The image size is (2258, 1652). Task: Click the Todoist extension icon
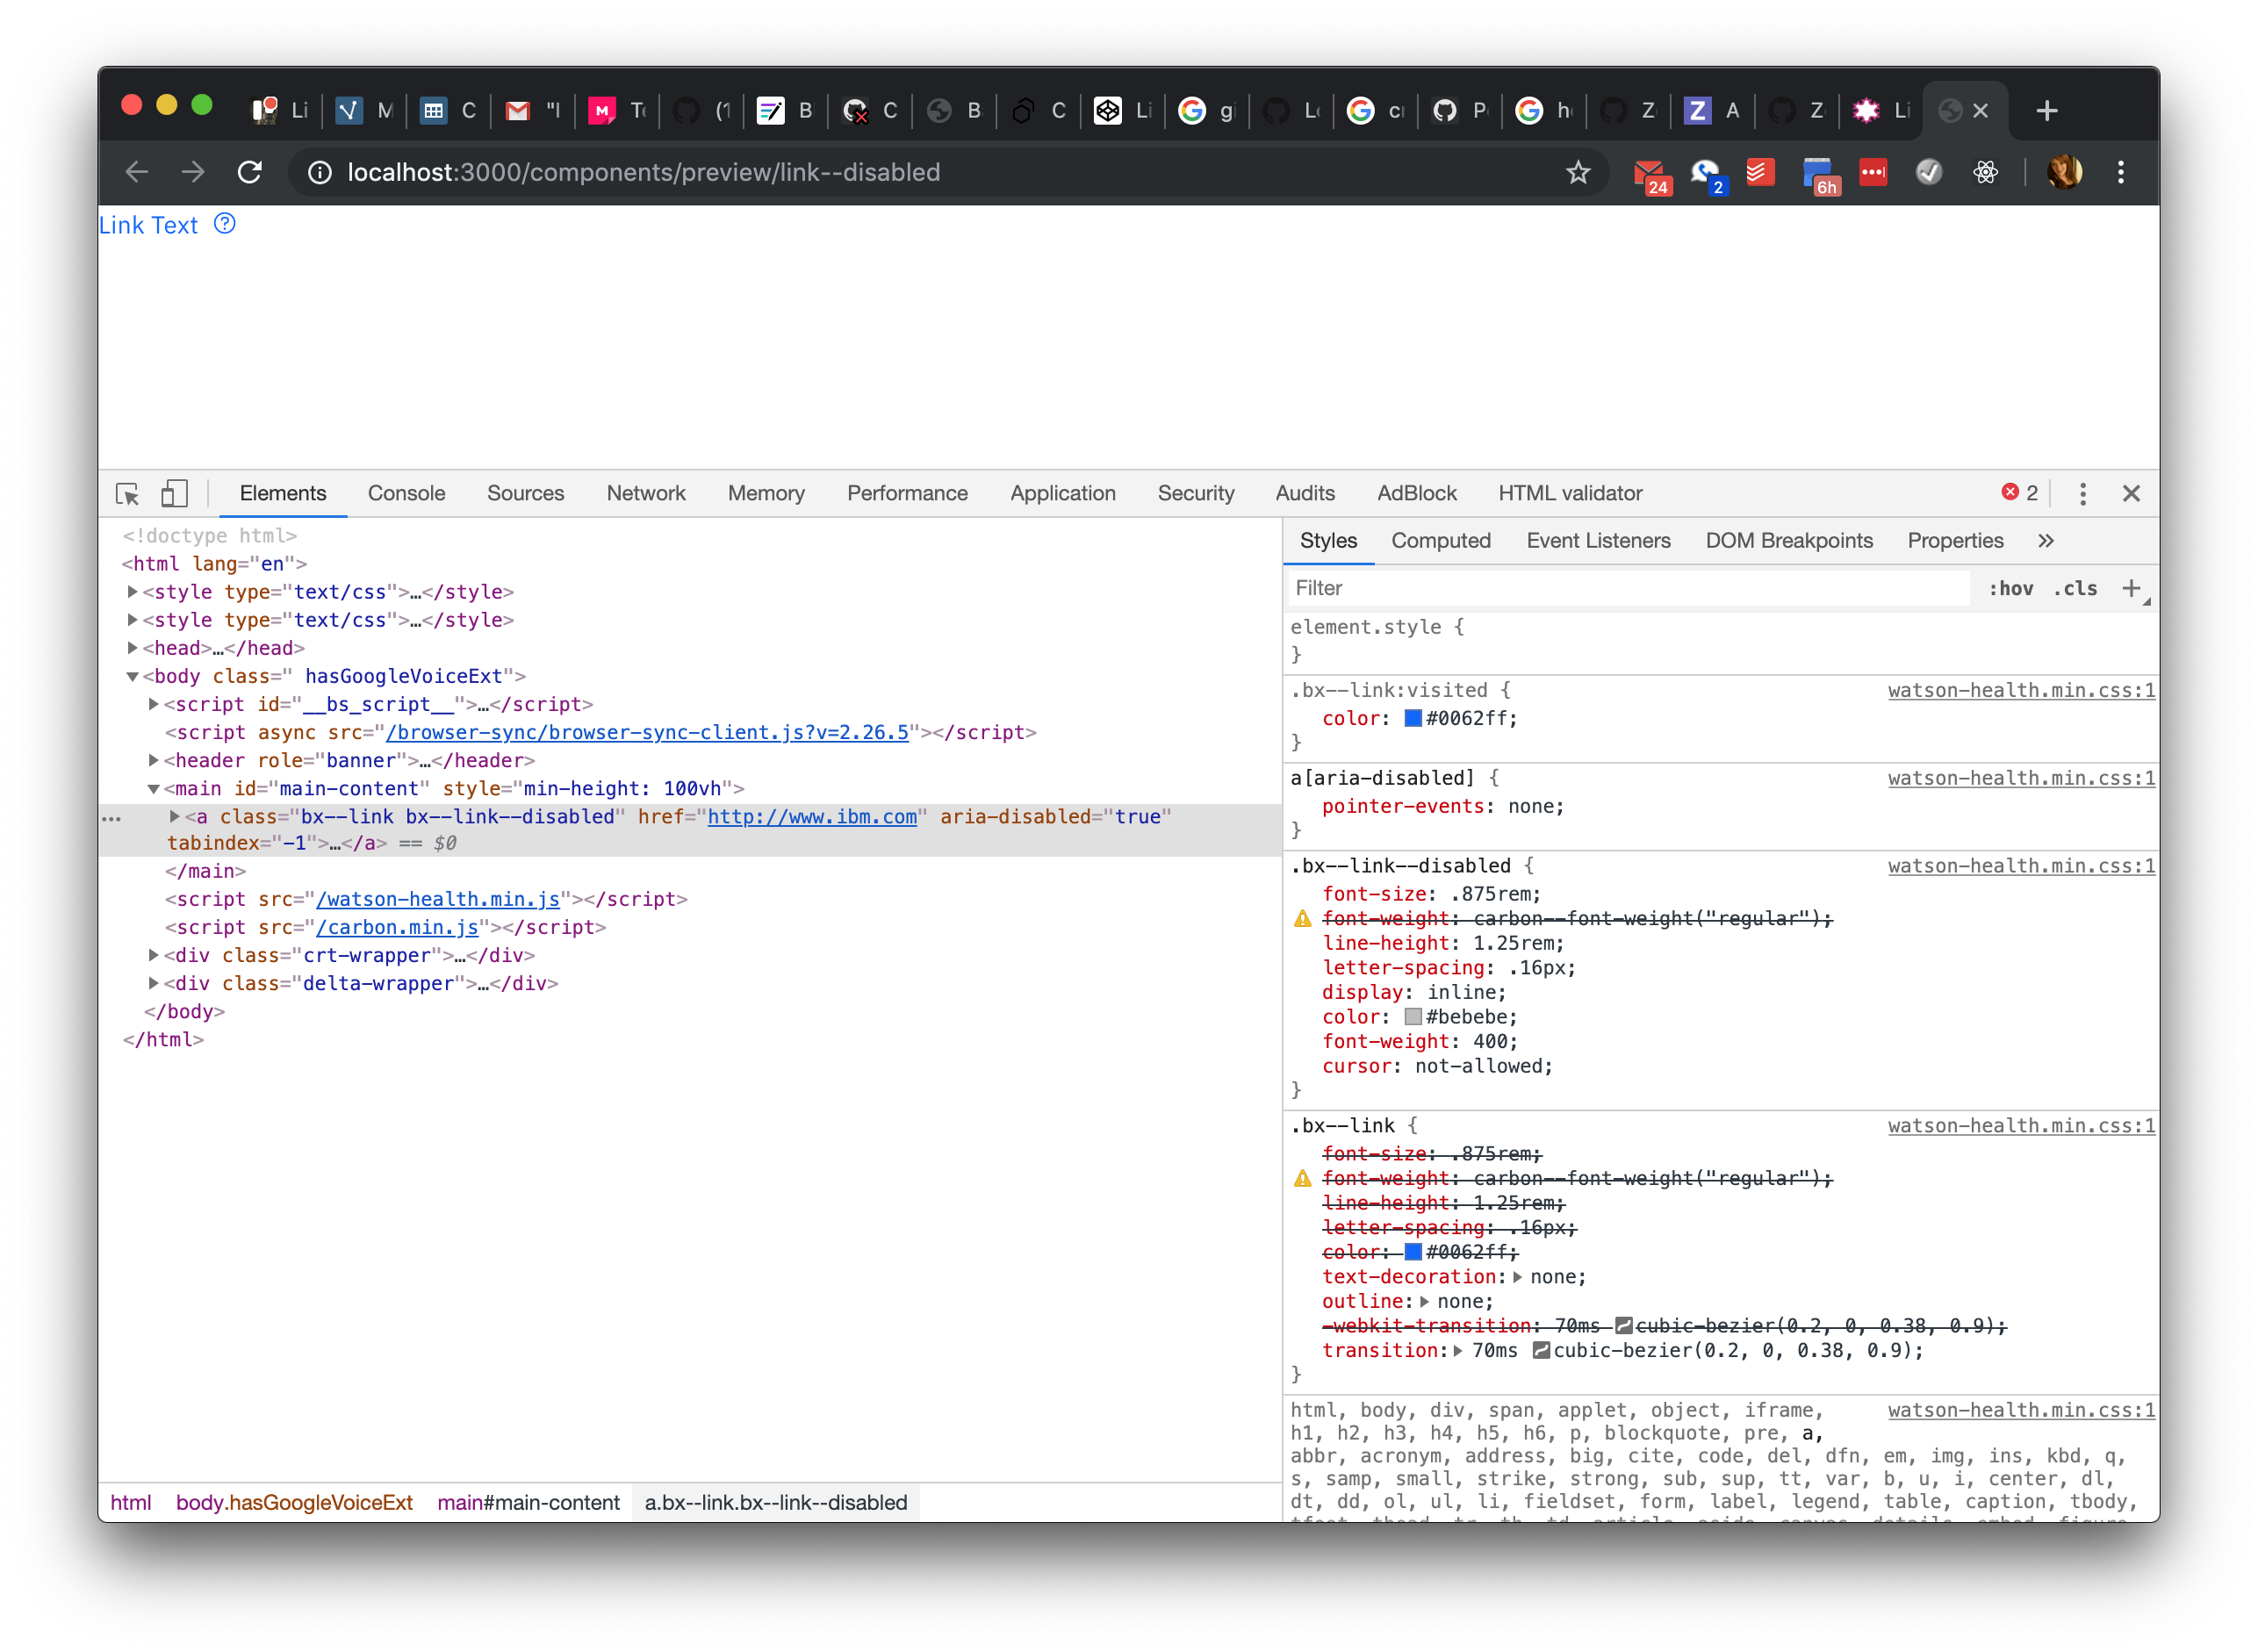coord(1760,172)
